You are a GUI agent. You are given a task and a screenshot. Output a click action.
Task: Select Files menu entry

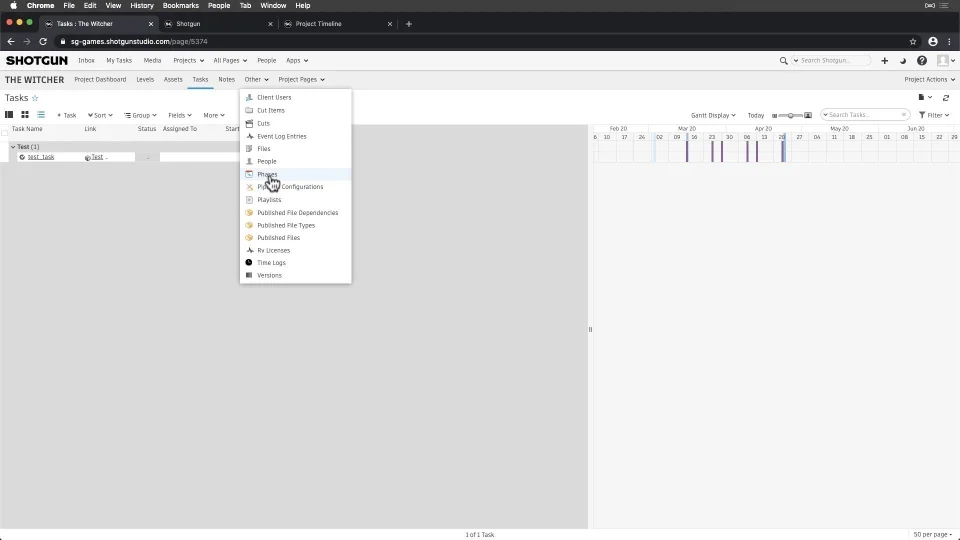[x=264, y=149]
